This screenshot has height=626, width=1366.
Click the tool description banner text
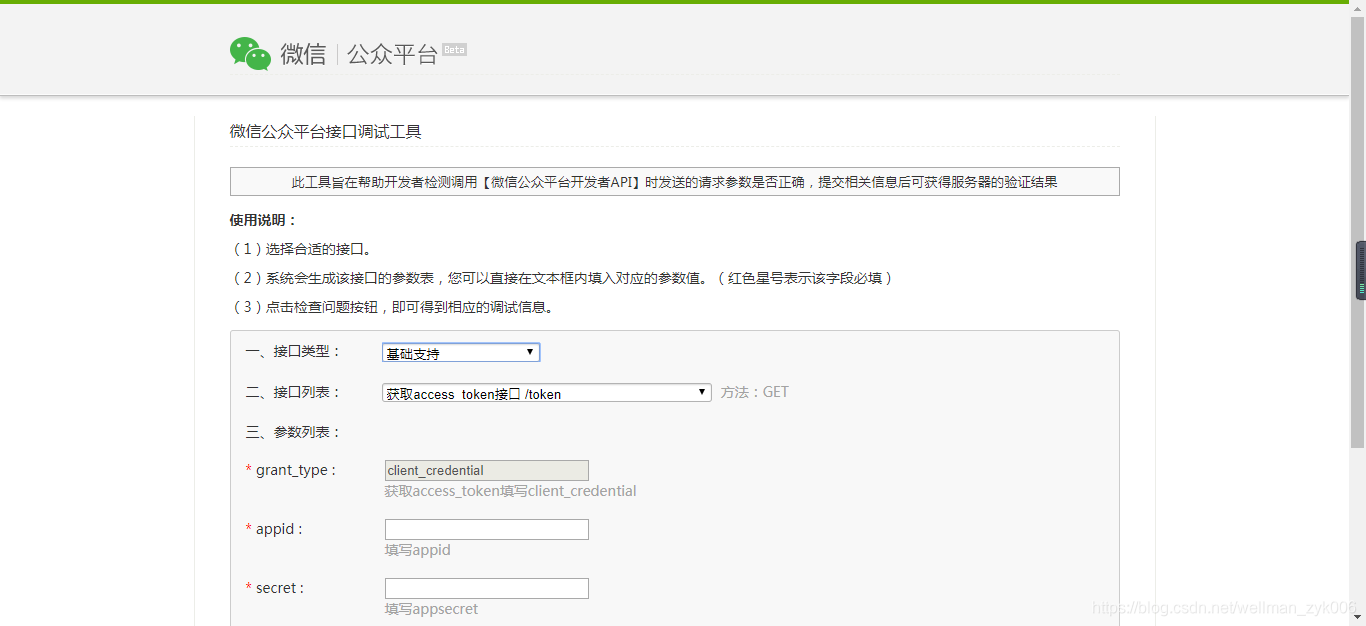pyautogui.click(x=675, y=182)
